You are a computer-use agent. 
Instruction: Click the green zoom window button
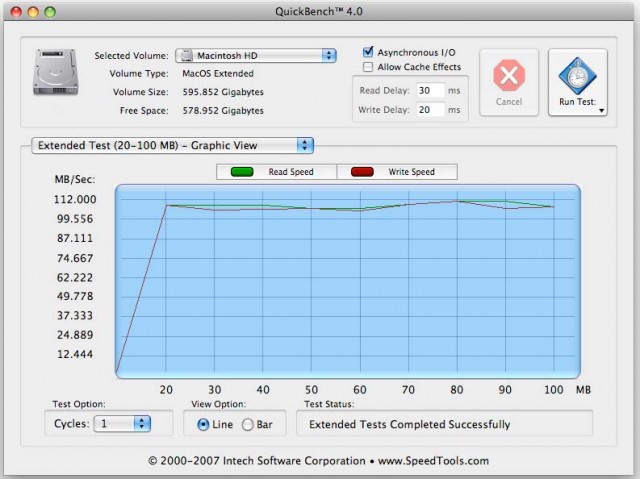tap(50, 11)
